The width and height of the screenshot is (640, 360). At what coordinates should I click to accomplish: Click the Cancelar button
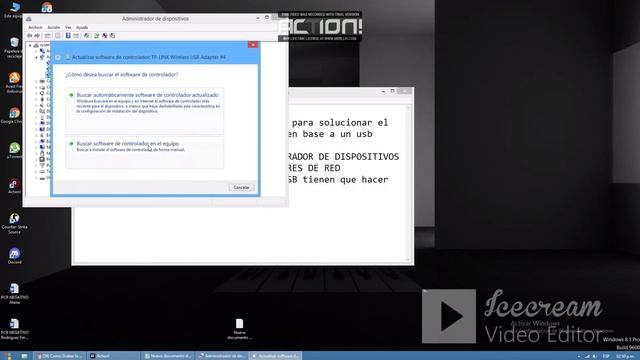[241, 187]
